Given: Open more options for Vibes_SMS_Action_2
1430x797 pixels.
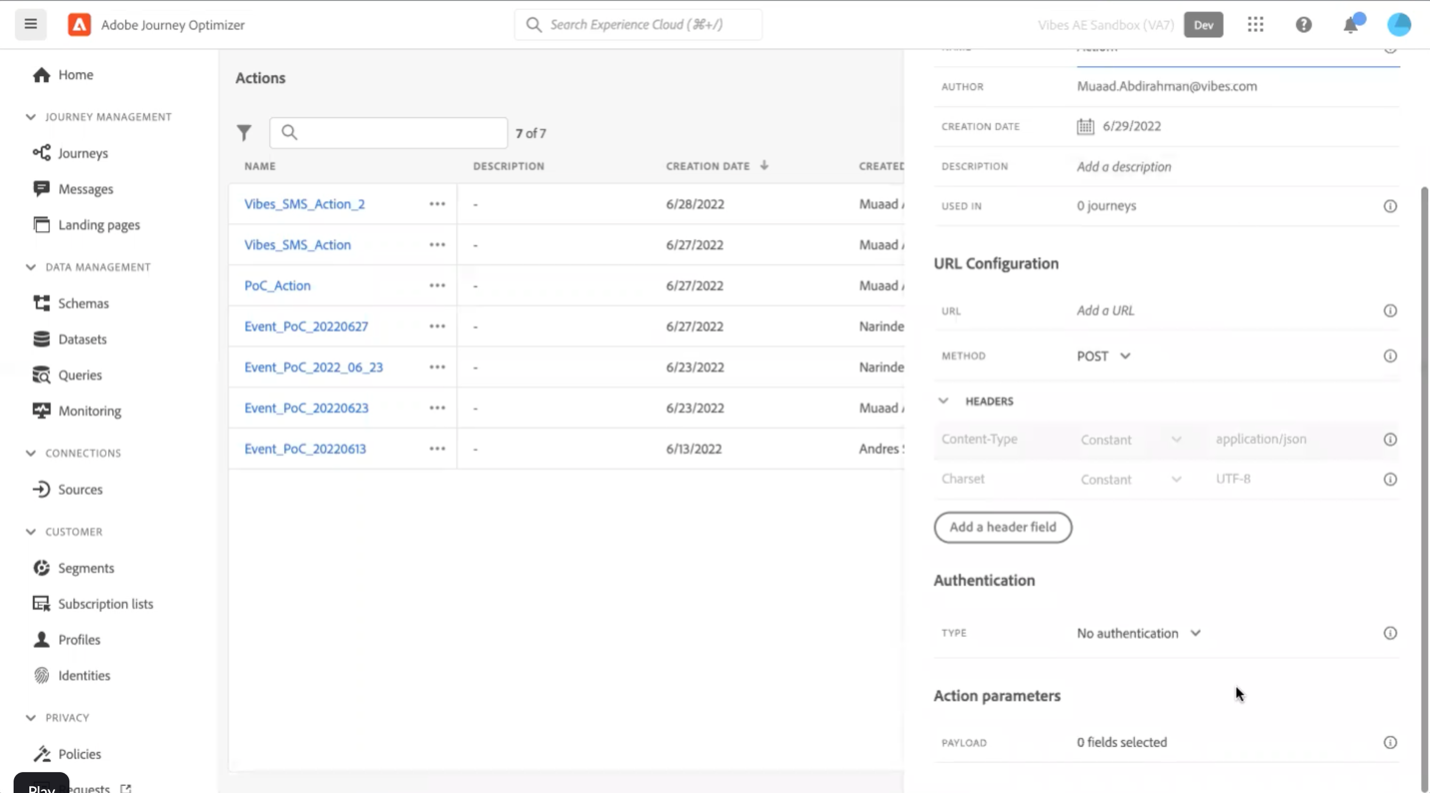Looking at the screenshot, I should coord(437,204).
